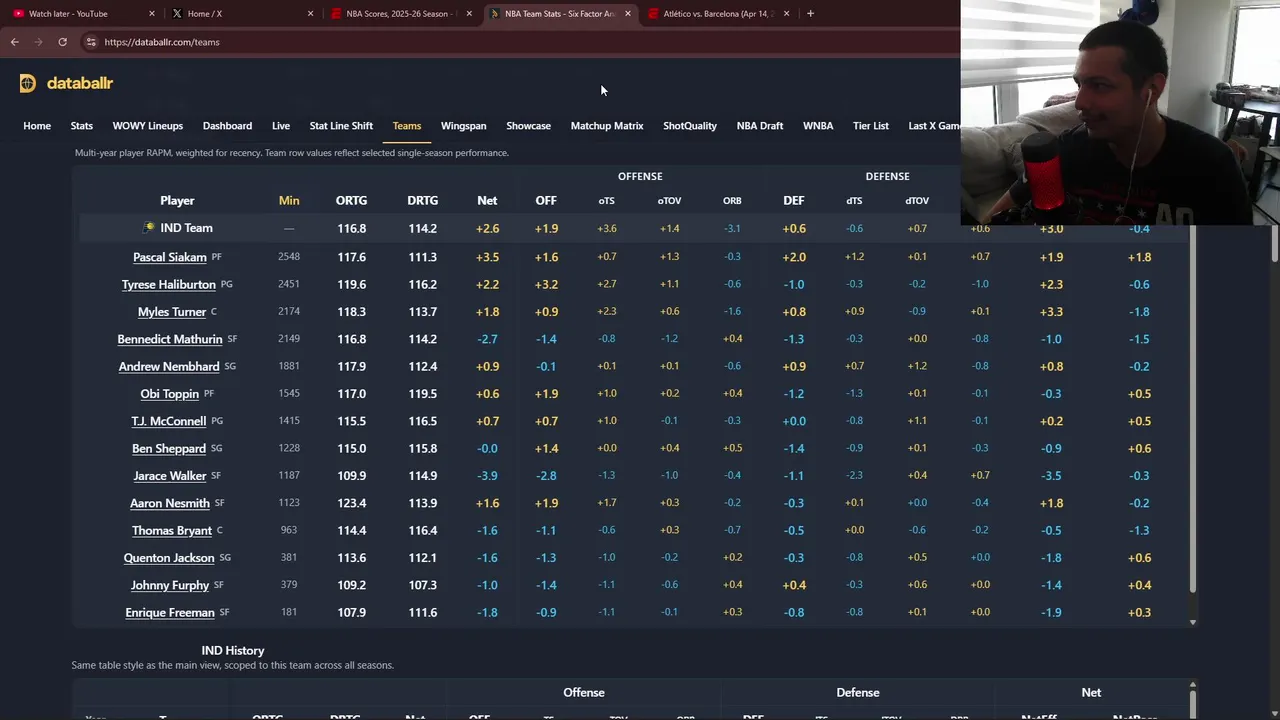Viewport: 1280px width, 720px height.
Task: Open Matchup Matrix page
Action: [607, 126]
